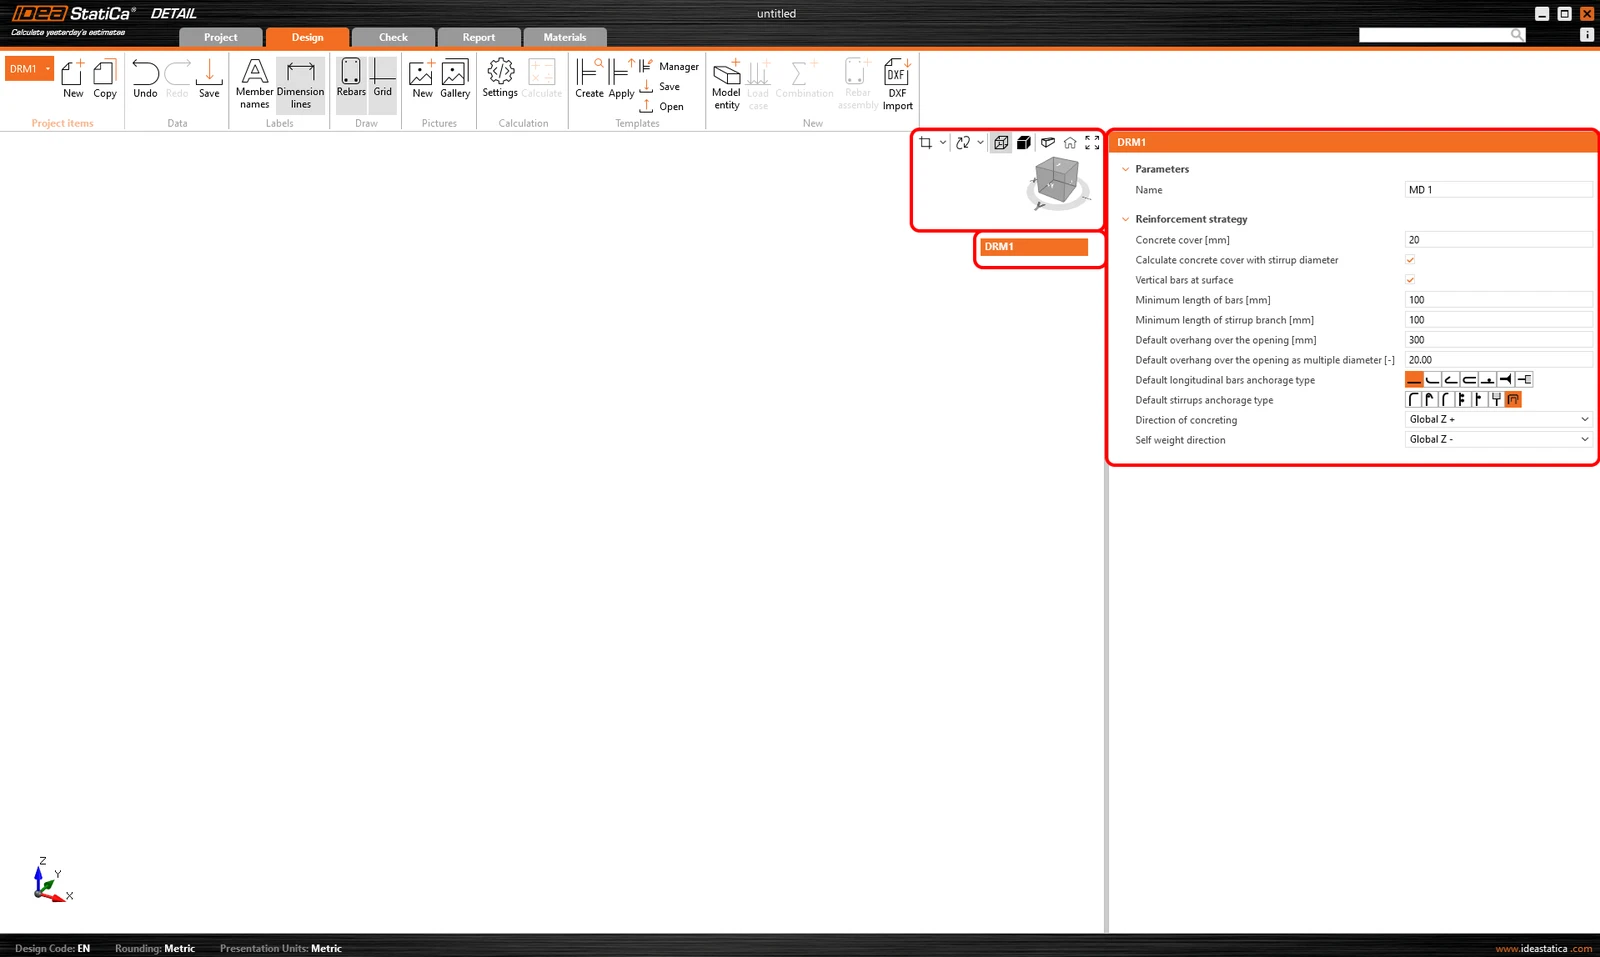
Task: Switch to the Project tab
Action: tap(221, 37)
